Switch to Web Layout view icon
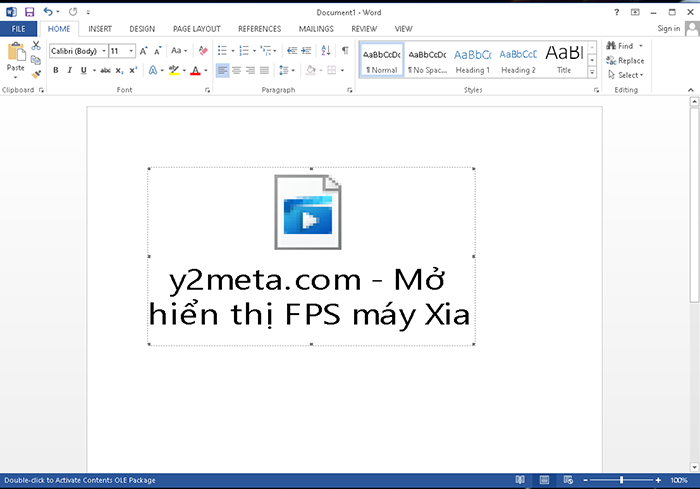The height and width of the screenshot is (489, 700). pos(568,480)
